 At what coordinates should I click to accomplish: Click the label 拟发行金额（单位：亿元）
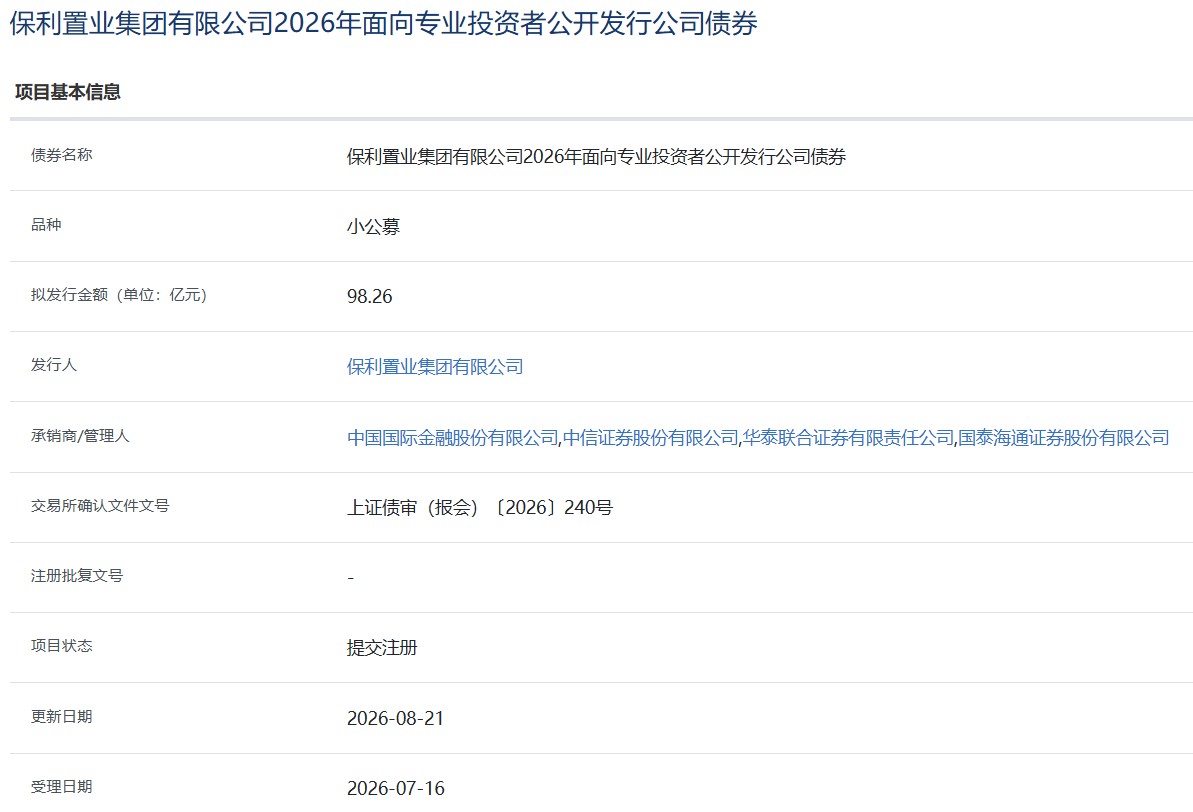pos(119,295)
